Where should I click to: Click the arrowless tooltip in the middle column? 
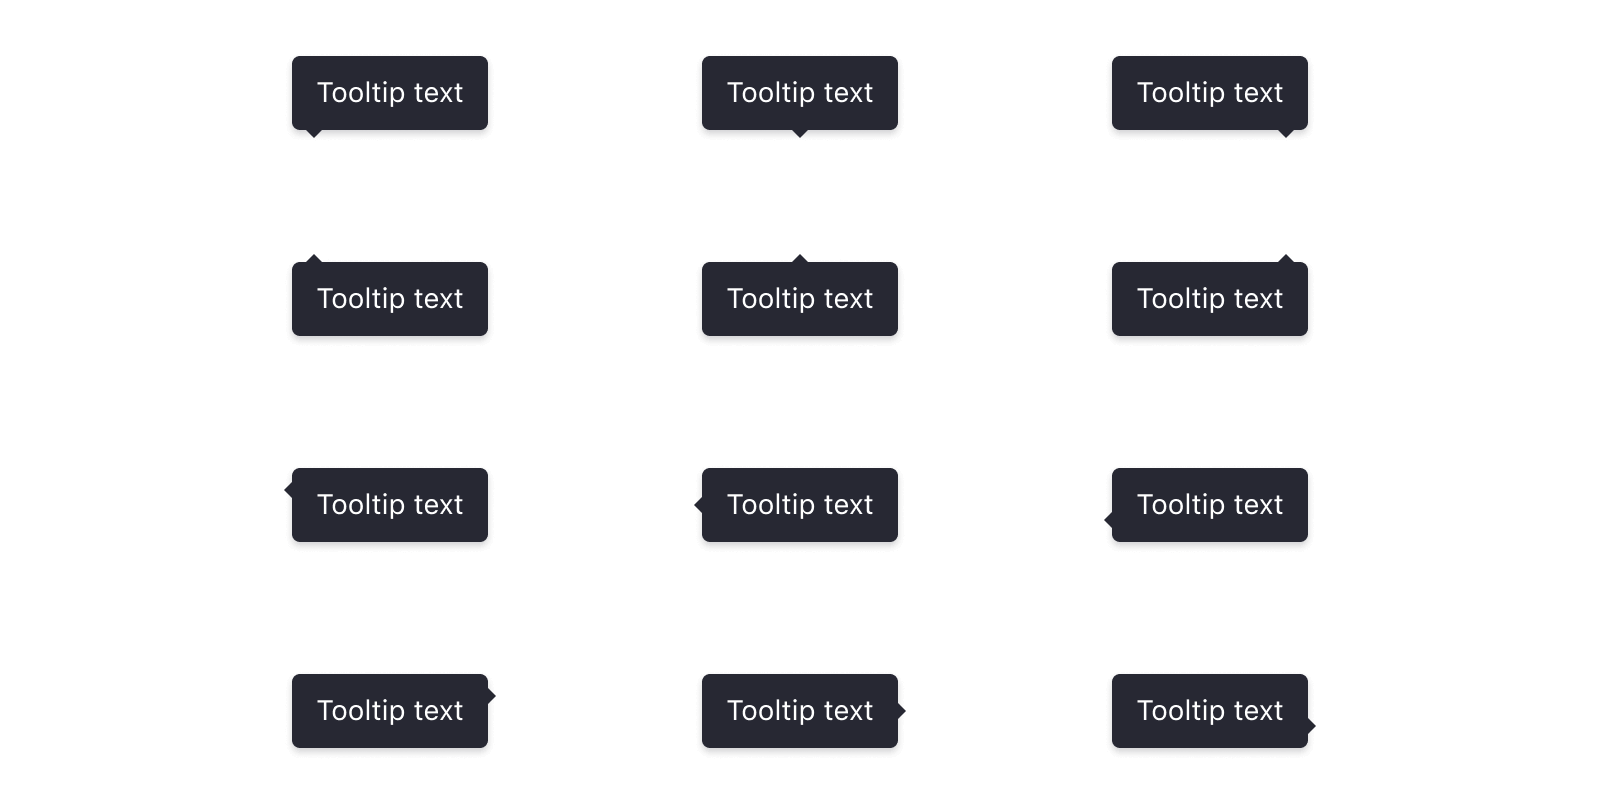800,97
